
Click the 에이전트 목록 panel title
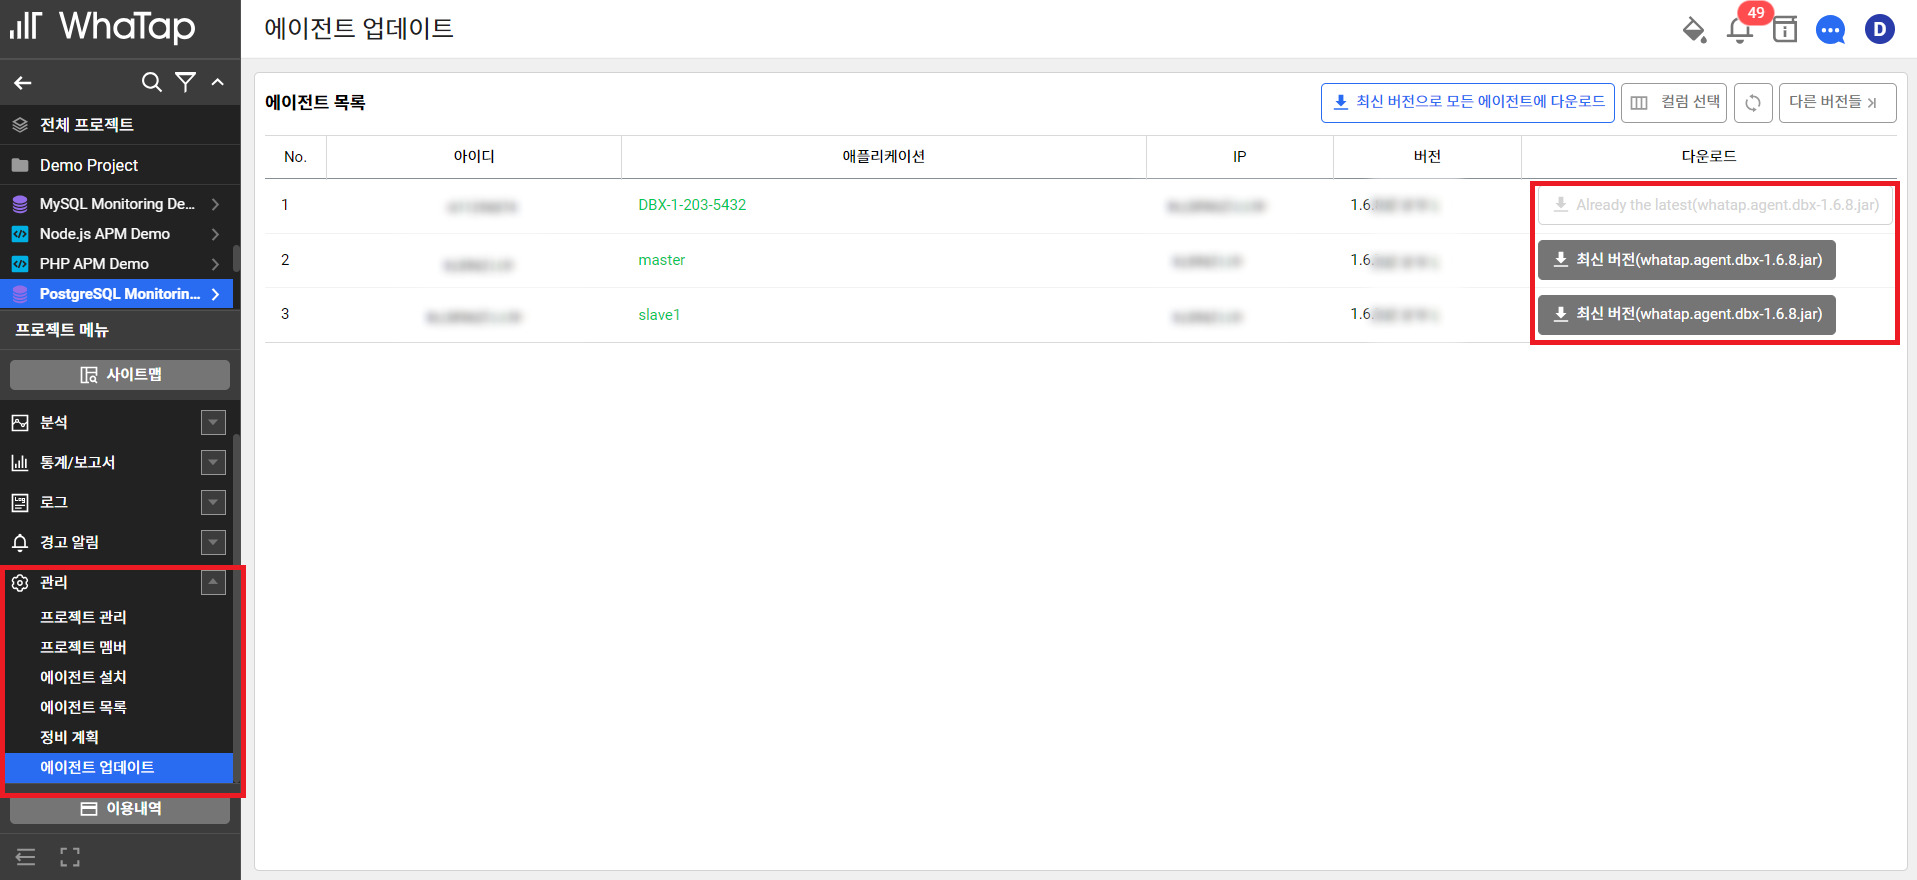coord(315,102)
